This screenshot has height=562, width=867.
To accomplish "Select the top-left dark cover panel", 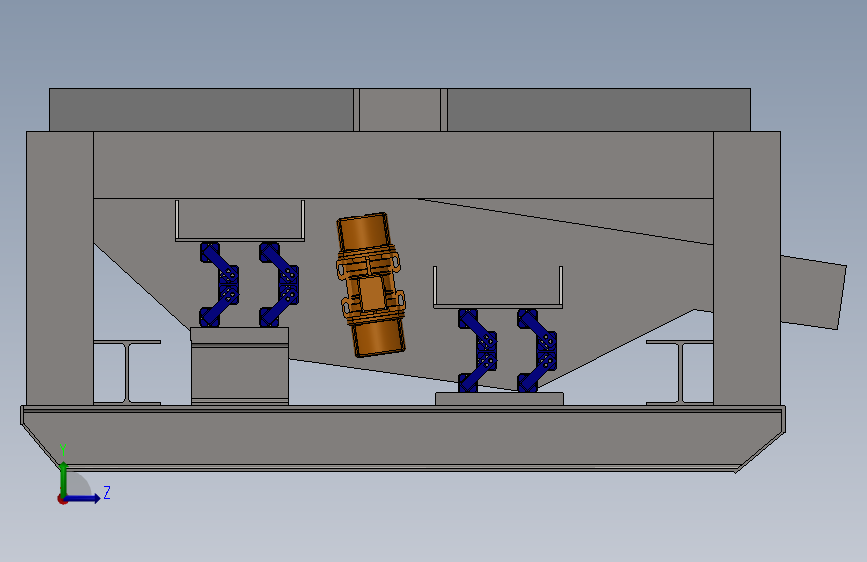I will pos(201,110).
